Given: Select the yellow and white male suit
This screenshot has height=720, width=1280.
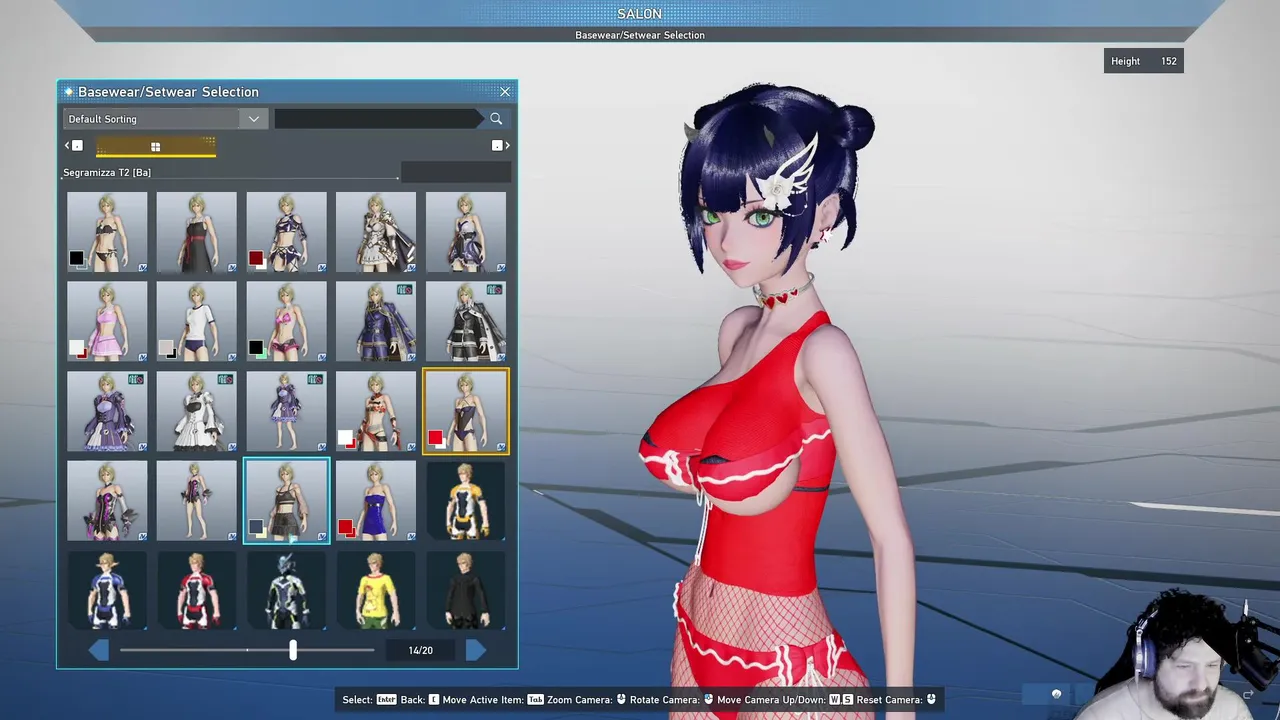Looking at the screenshot, I should (x=466, y=500).
